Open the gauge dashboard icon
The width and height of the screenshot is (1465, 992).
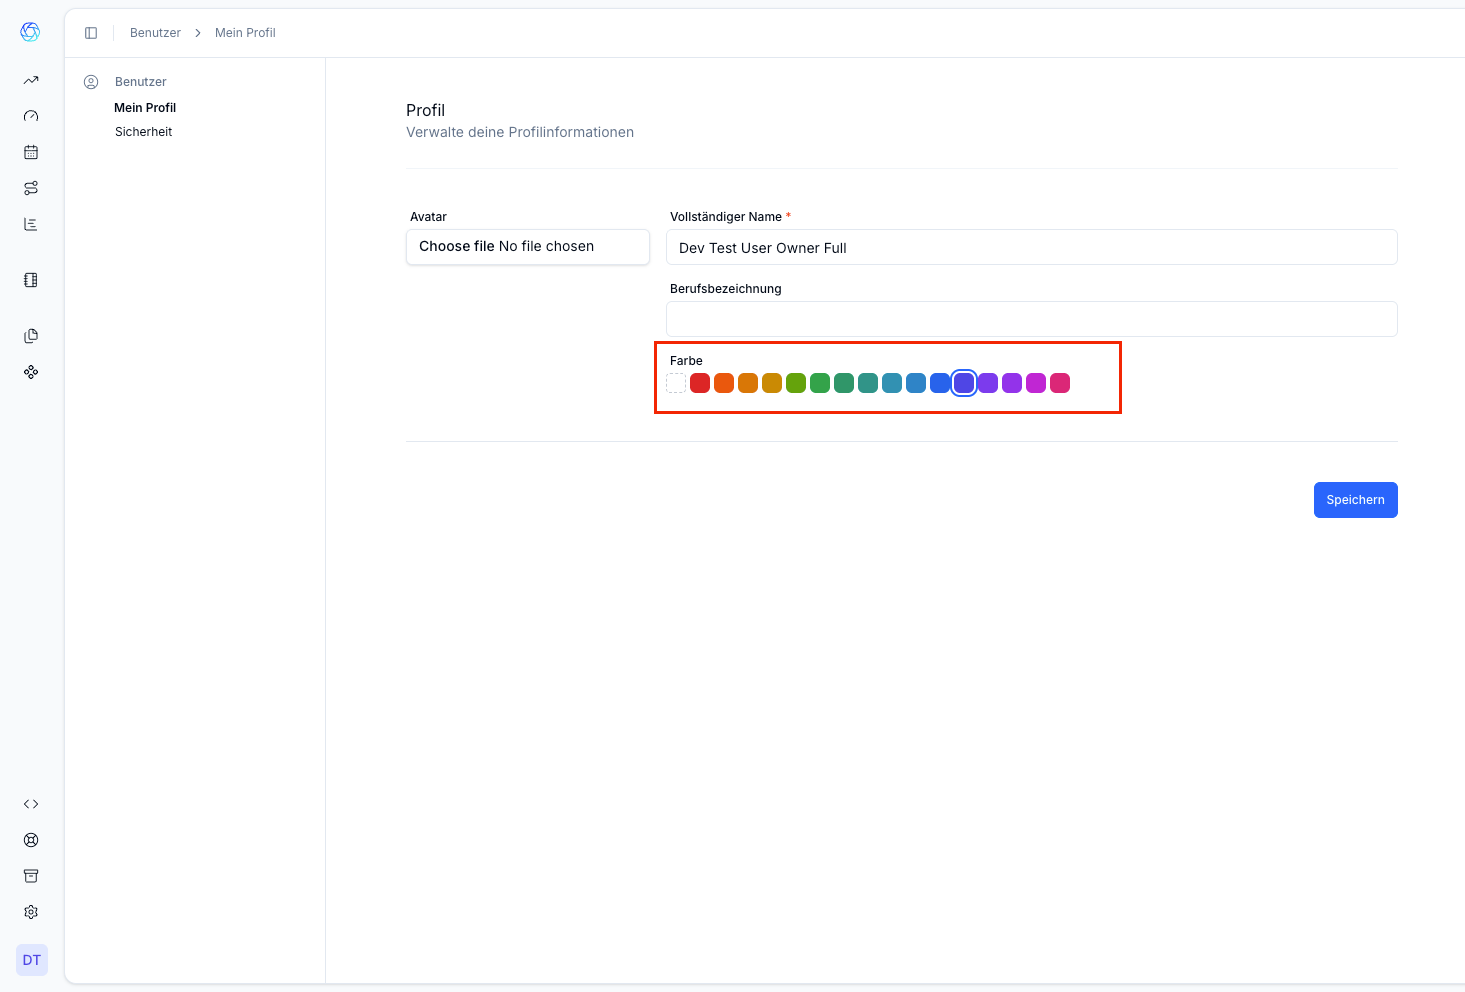(31, 116)
